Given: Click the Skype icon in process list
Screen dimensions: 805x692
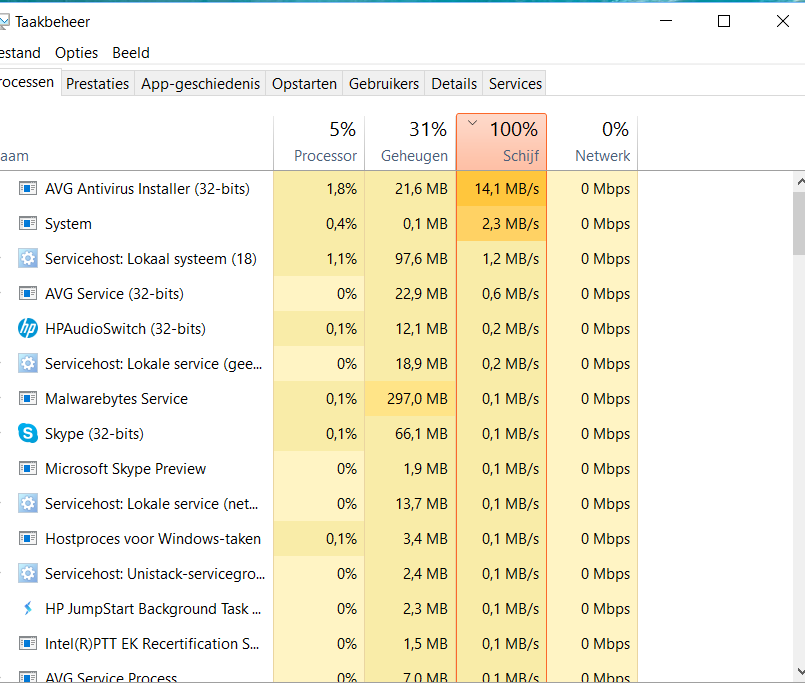Looking at the screenshot, I should (x=28, y=433).
